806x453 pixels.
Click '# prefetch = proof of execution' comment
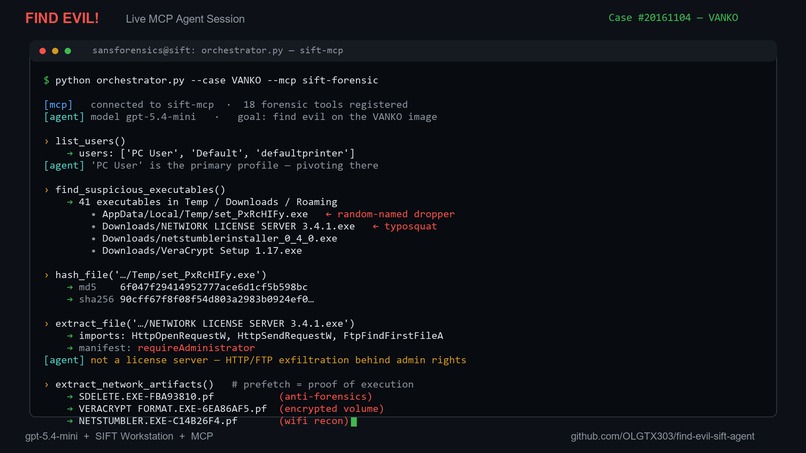click(322, 385)
